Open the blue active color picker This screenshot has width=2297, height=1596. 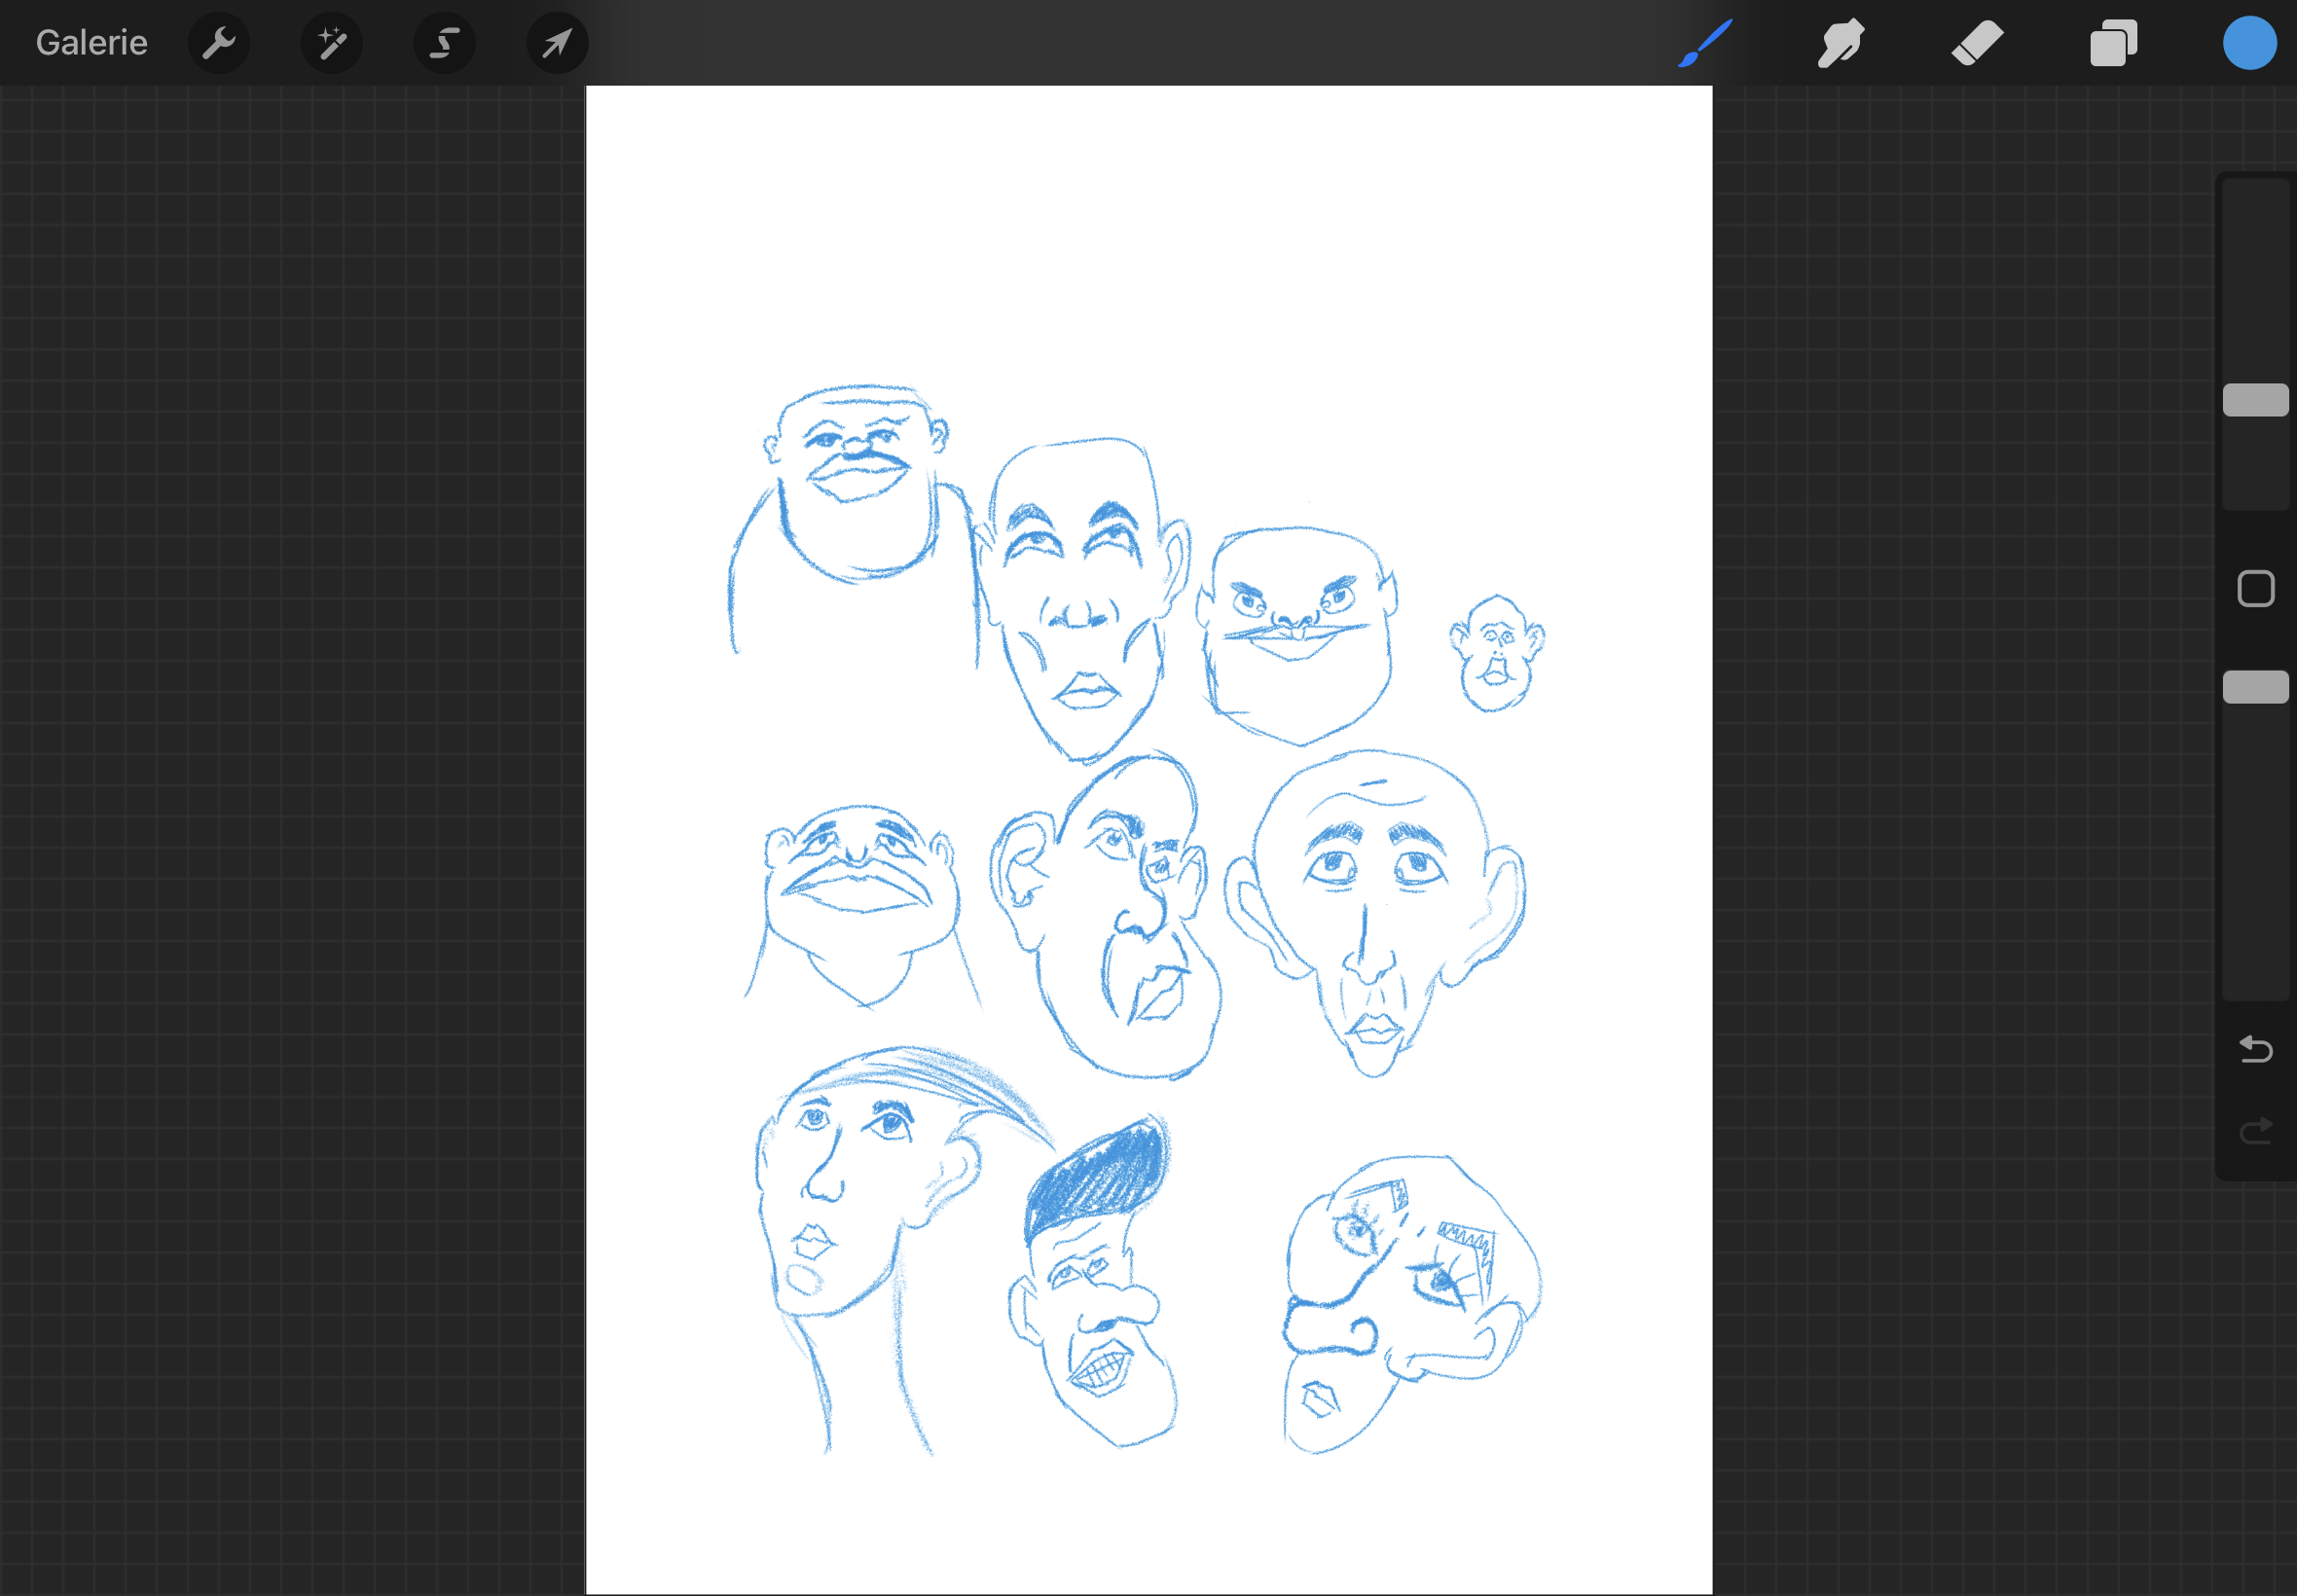coord(2249,43)
